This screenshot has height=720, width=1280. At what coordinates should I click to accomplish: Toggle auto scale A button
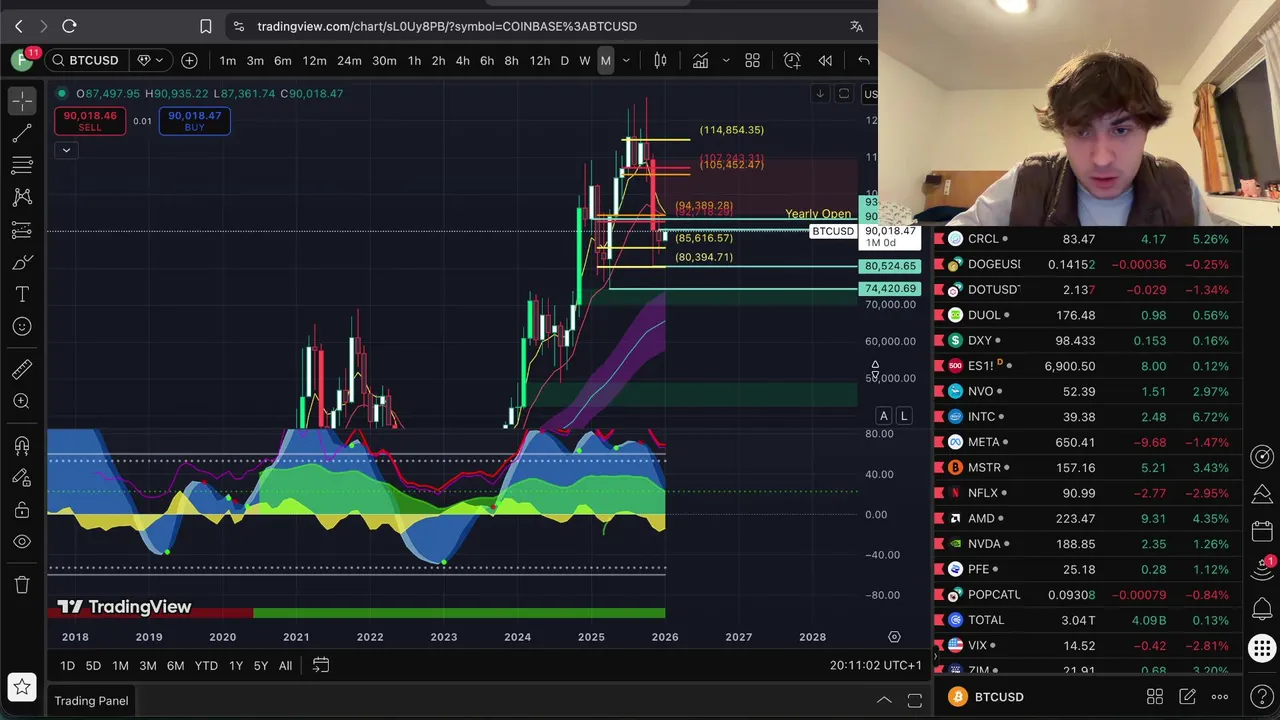click(883, 416)
